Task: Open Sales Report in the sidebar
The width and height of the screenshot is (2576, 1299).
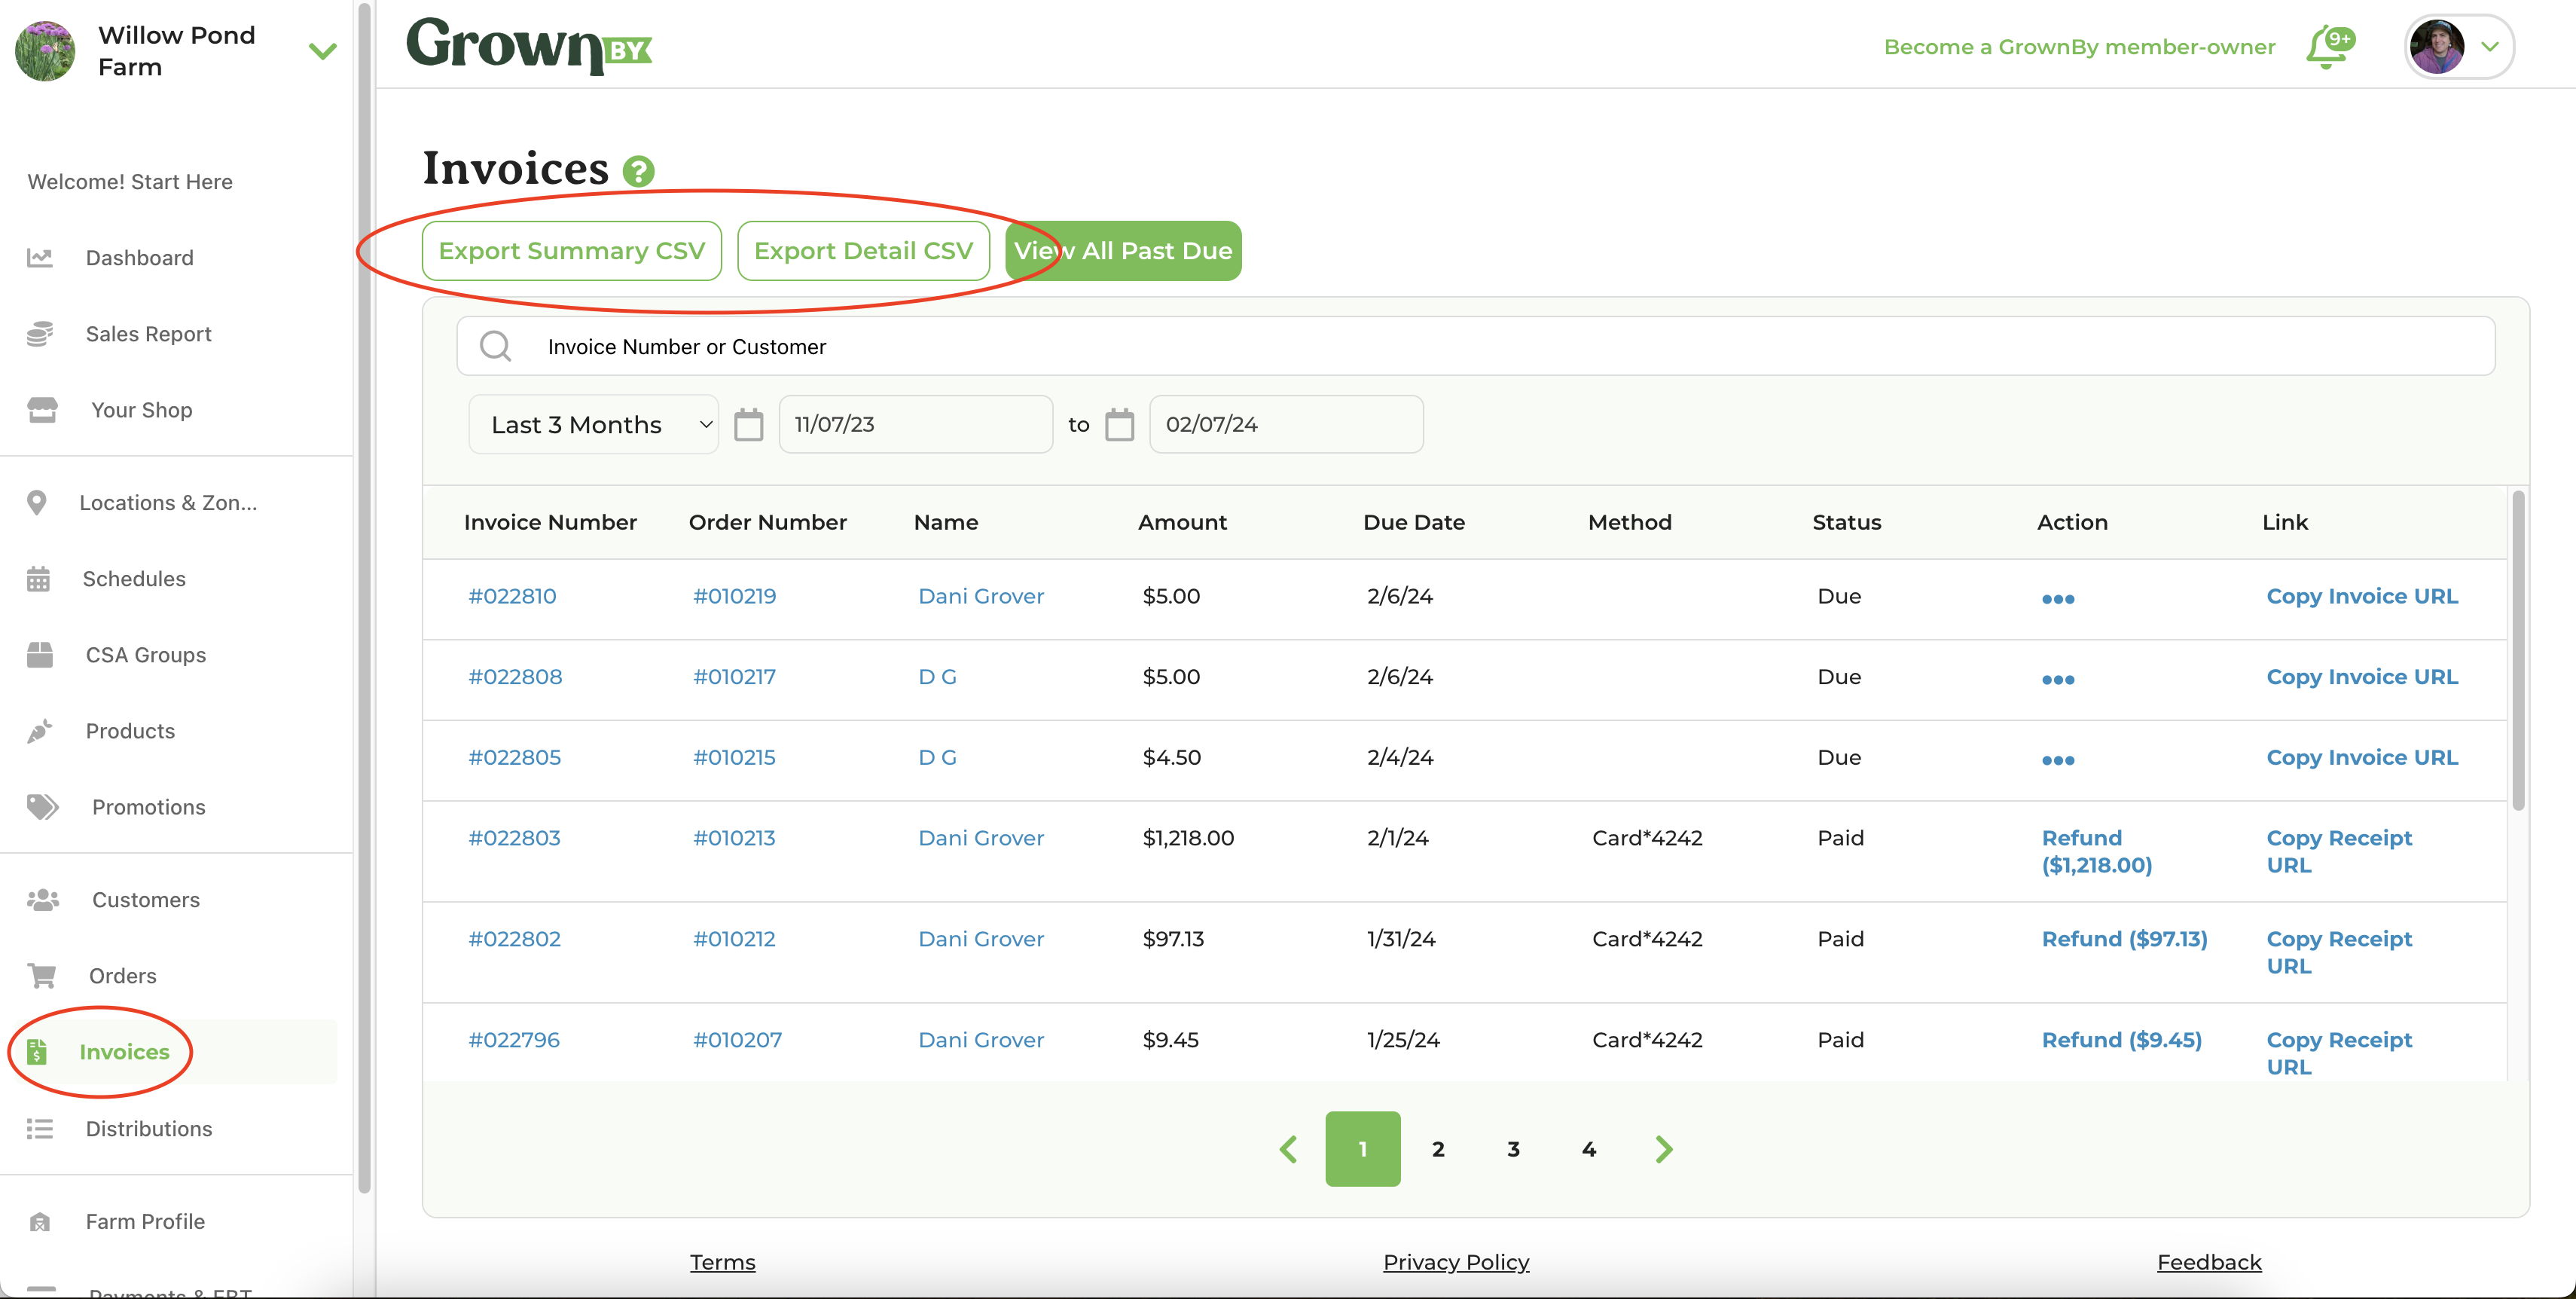Action: (x=148, y=334)
